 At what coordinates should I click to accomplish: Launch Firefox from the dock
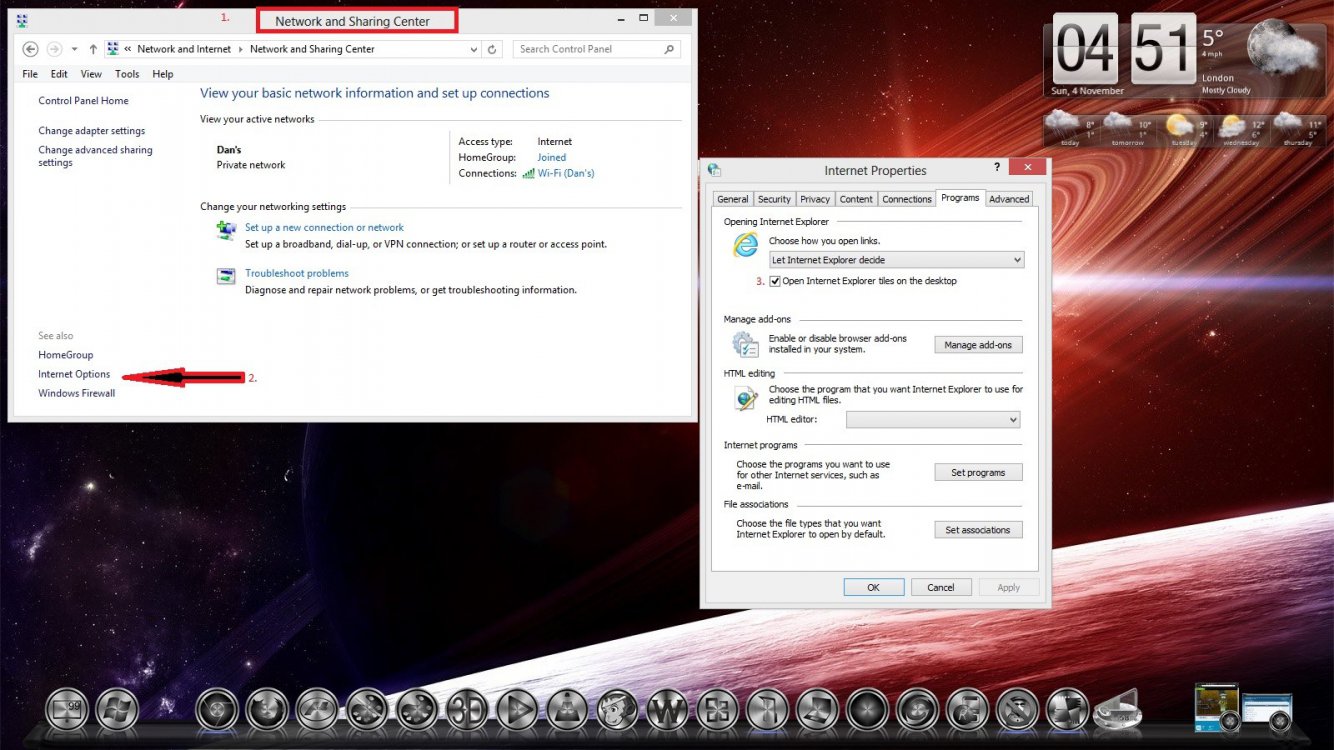[x=267, y=709]
